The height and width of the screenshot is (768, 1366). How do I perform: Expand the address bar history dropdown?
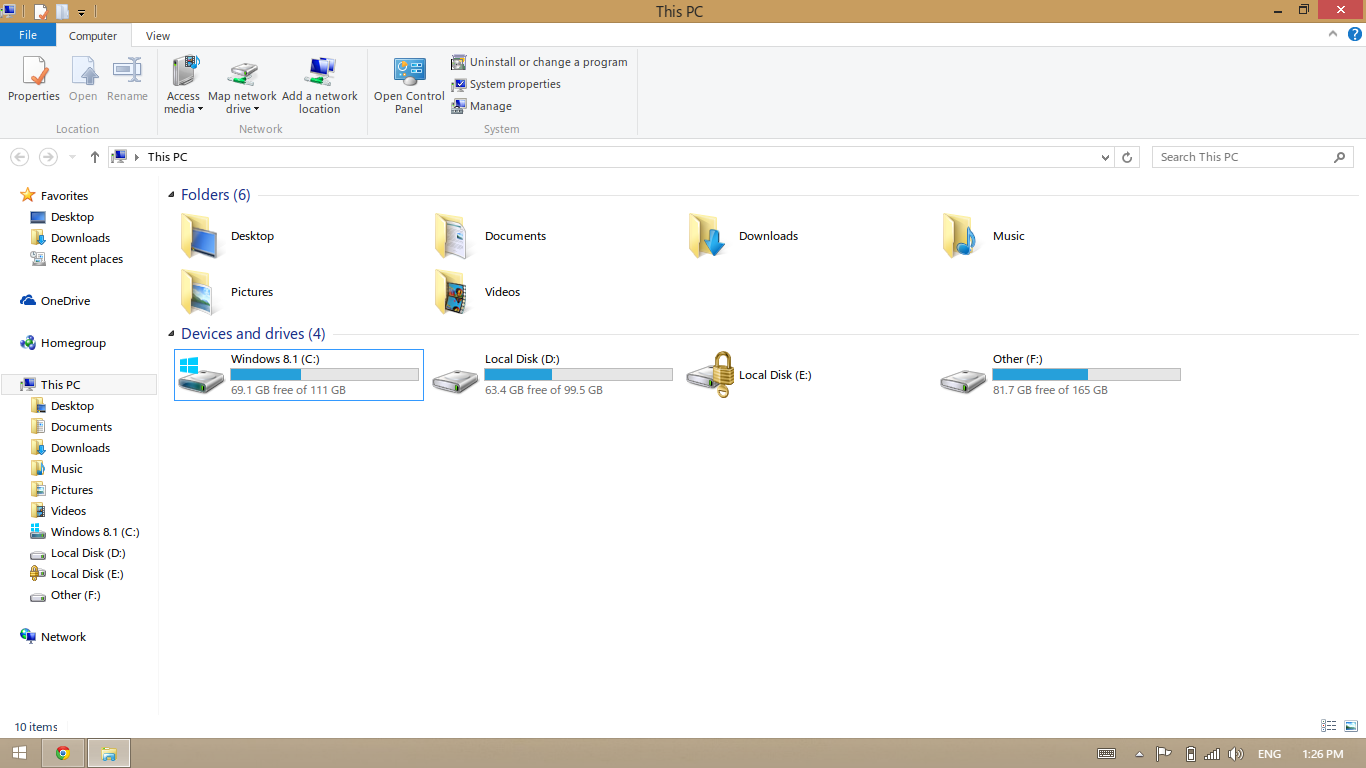click(x=1105, y=157)
